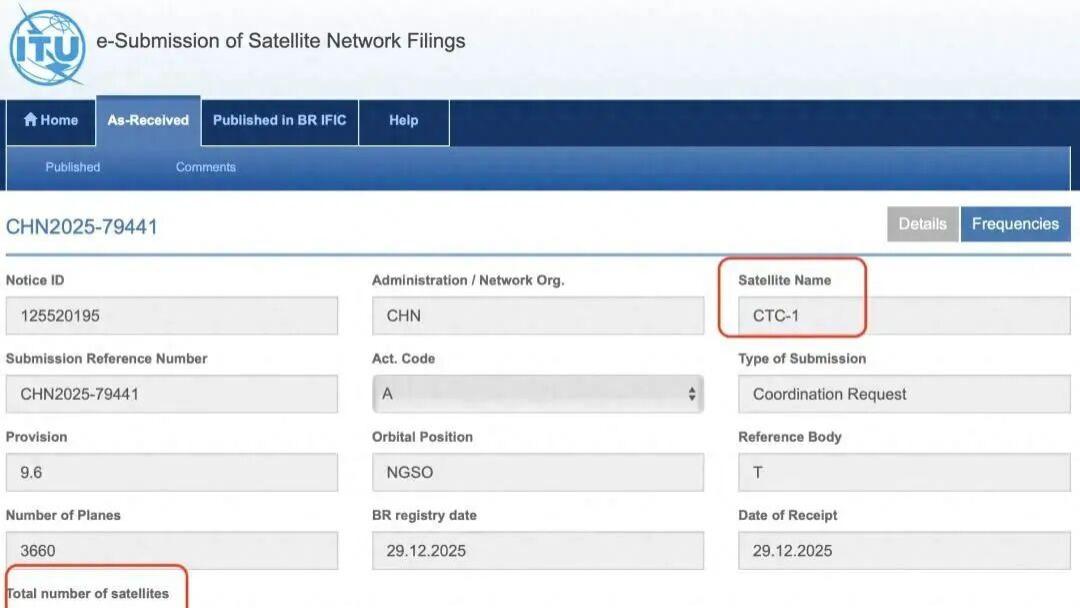Click the Frequencies button
Viewport: 1080px width, 608px height.
coord(1015,224)
